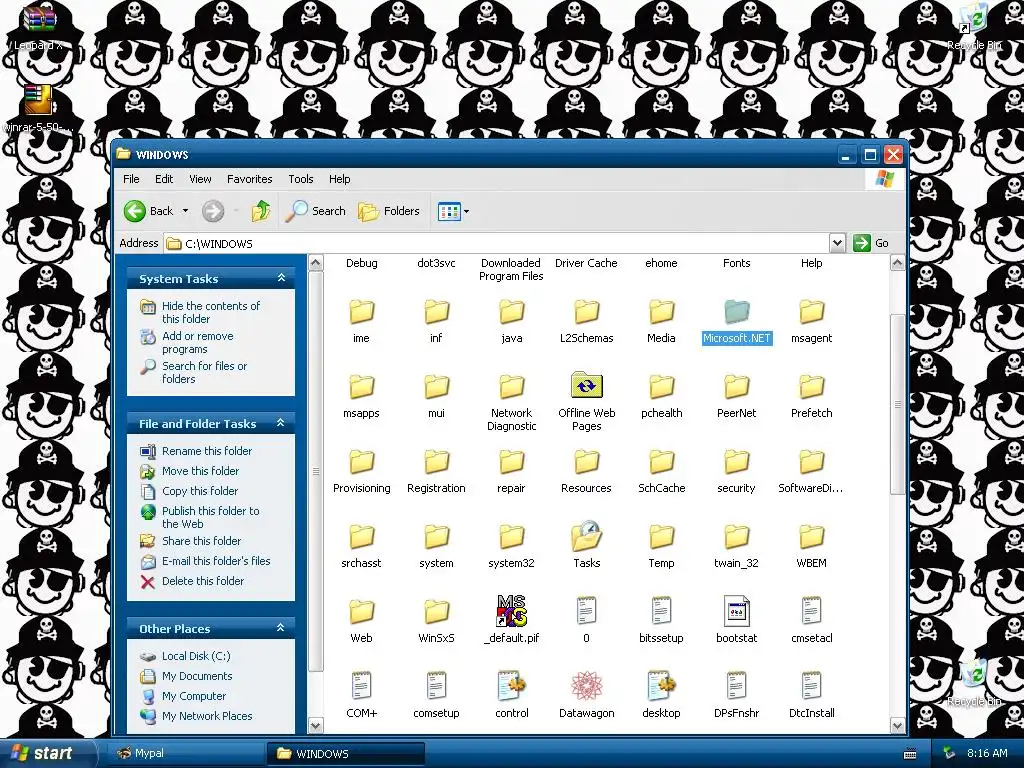Click Hide the contents of this folder
1024x768 pixels.
[211, 312]
